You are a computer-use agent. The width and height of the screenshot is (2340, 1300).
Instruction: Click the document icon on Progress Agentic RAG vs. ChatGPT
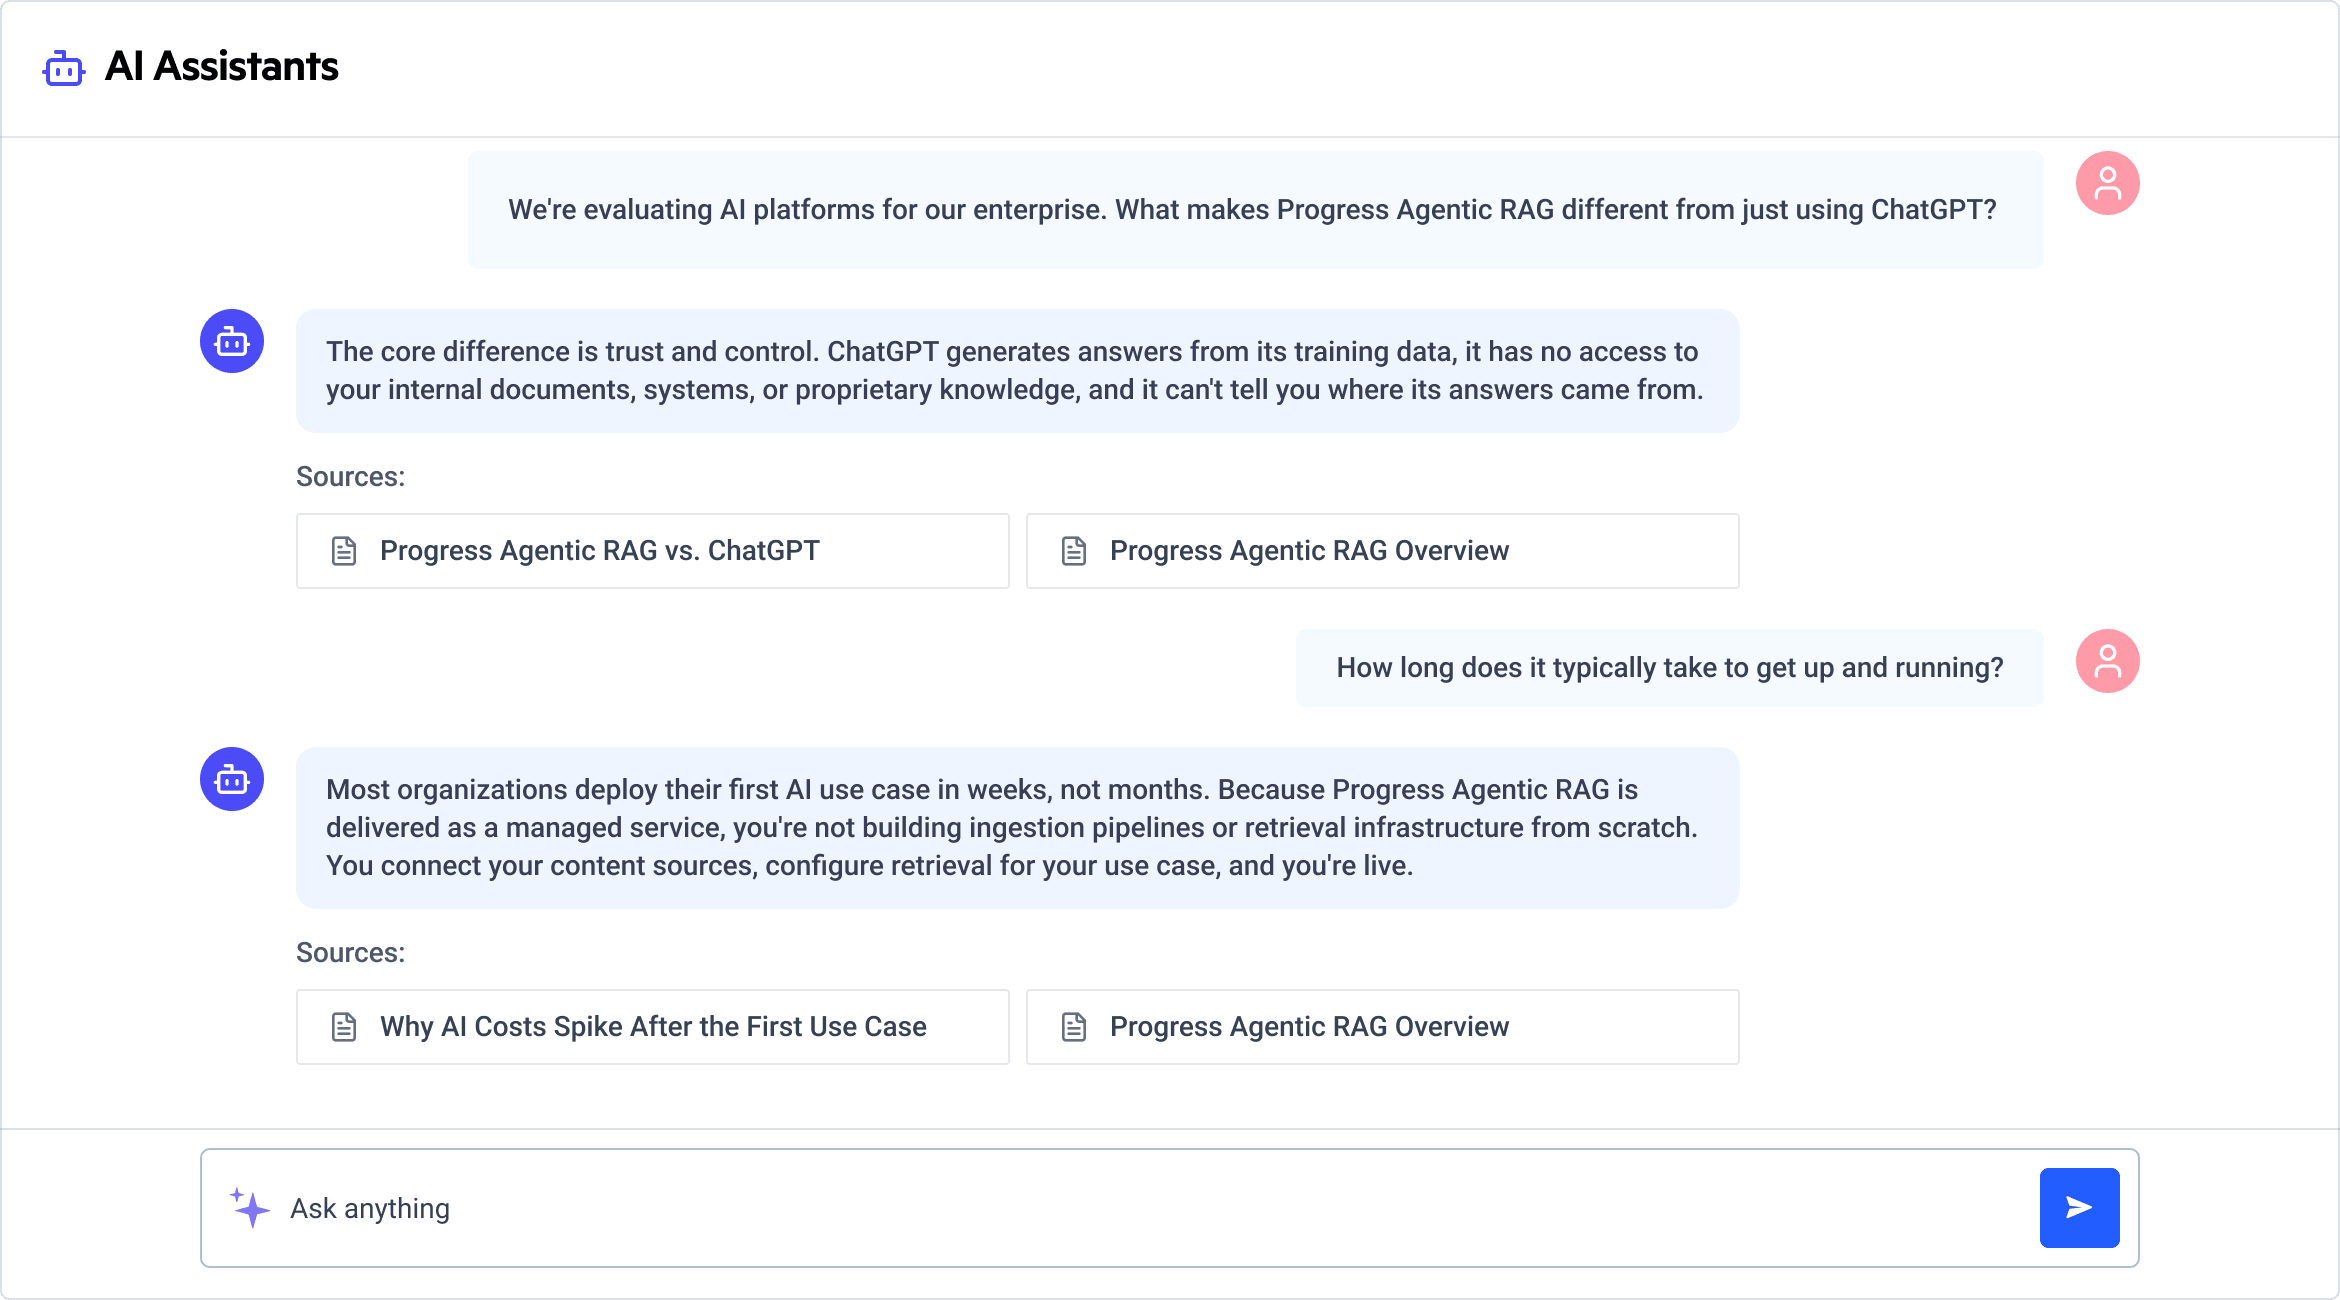point(344,551)
